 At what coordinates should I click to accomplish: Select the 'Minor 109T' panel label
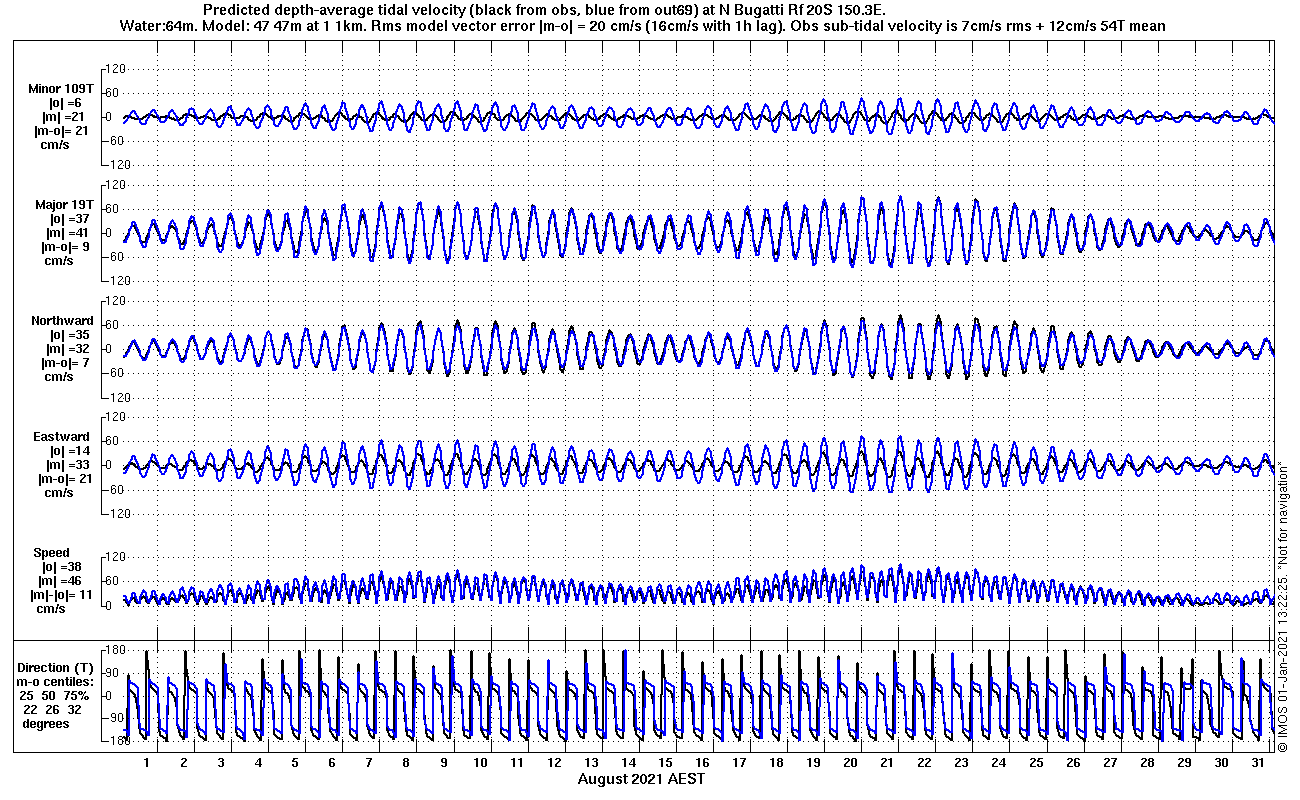click(x=61, y=89)
